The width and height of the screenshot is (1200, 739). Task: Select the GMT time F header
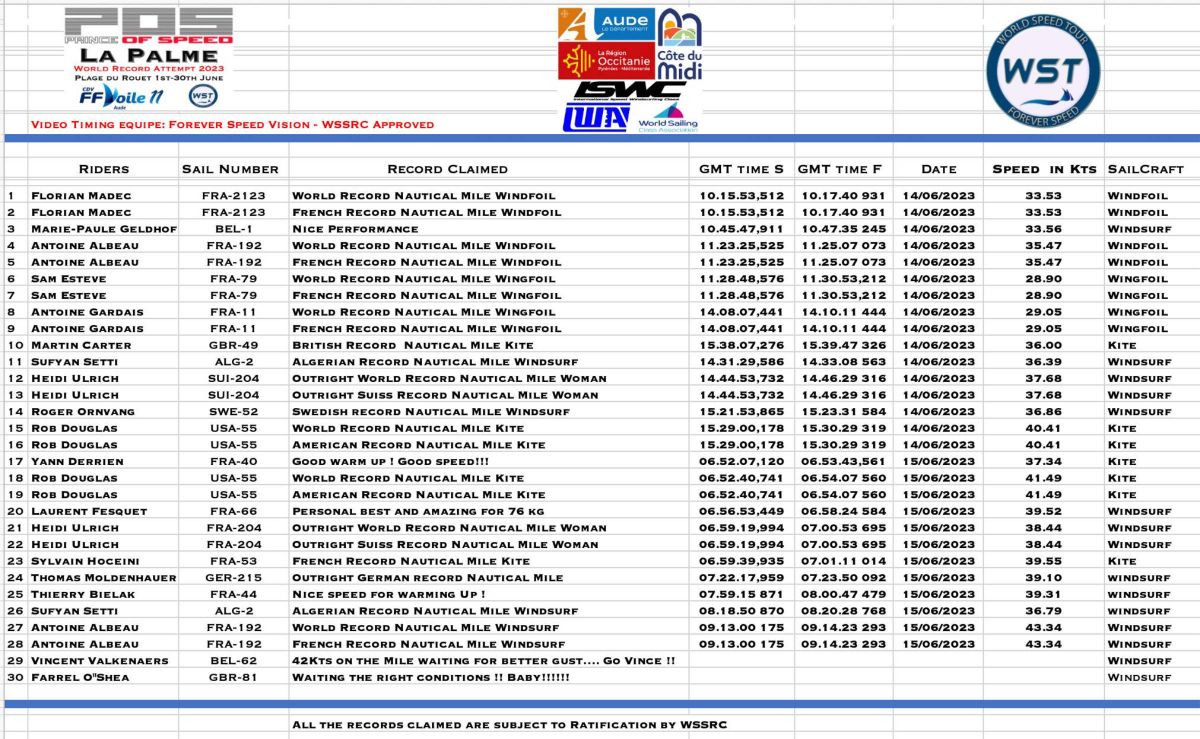coord(840,169)
